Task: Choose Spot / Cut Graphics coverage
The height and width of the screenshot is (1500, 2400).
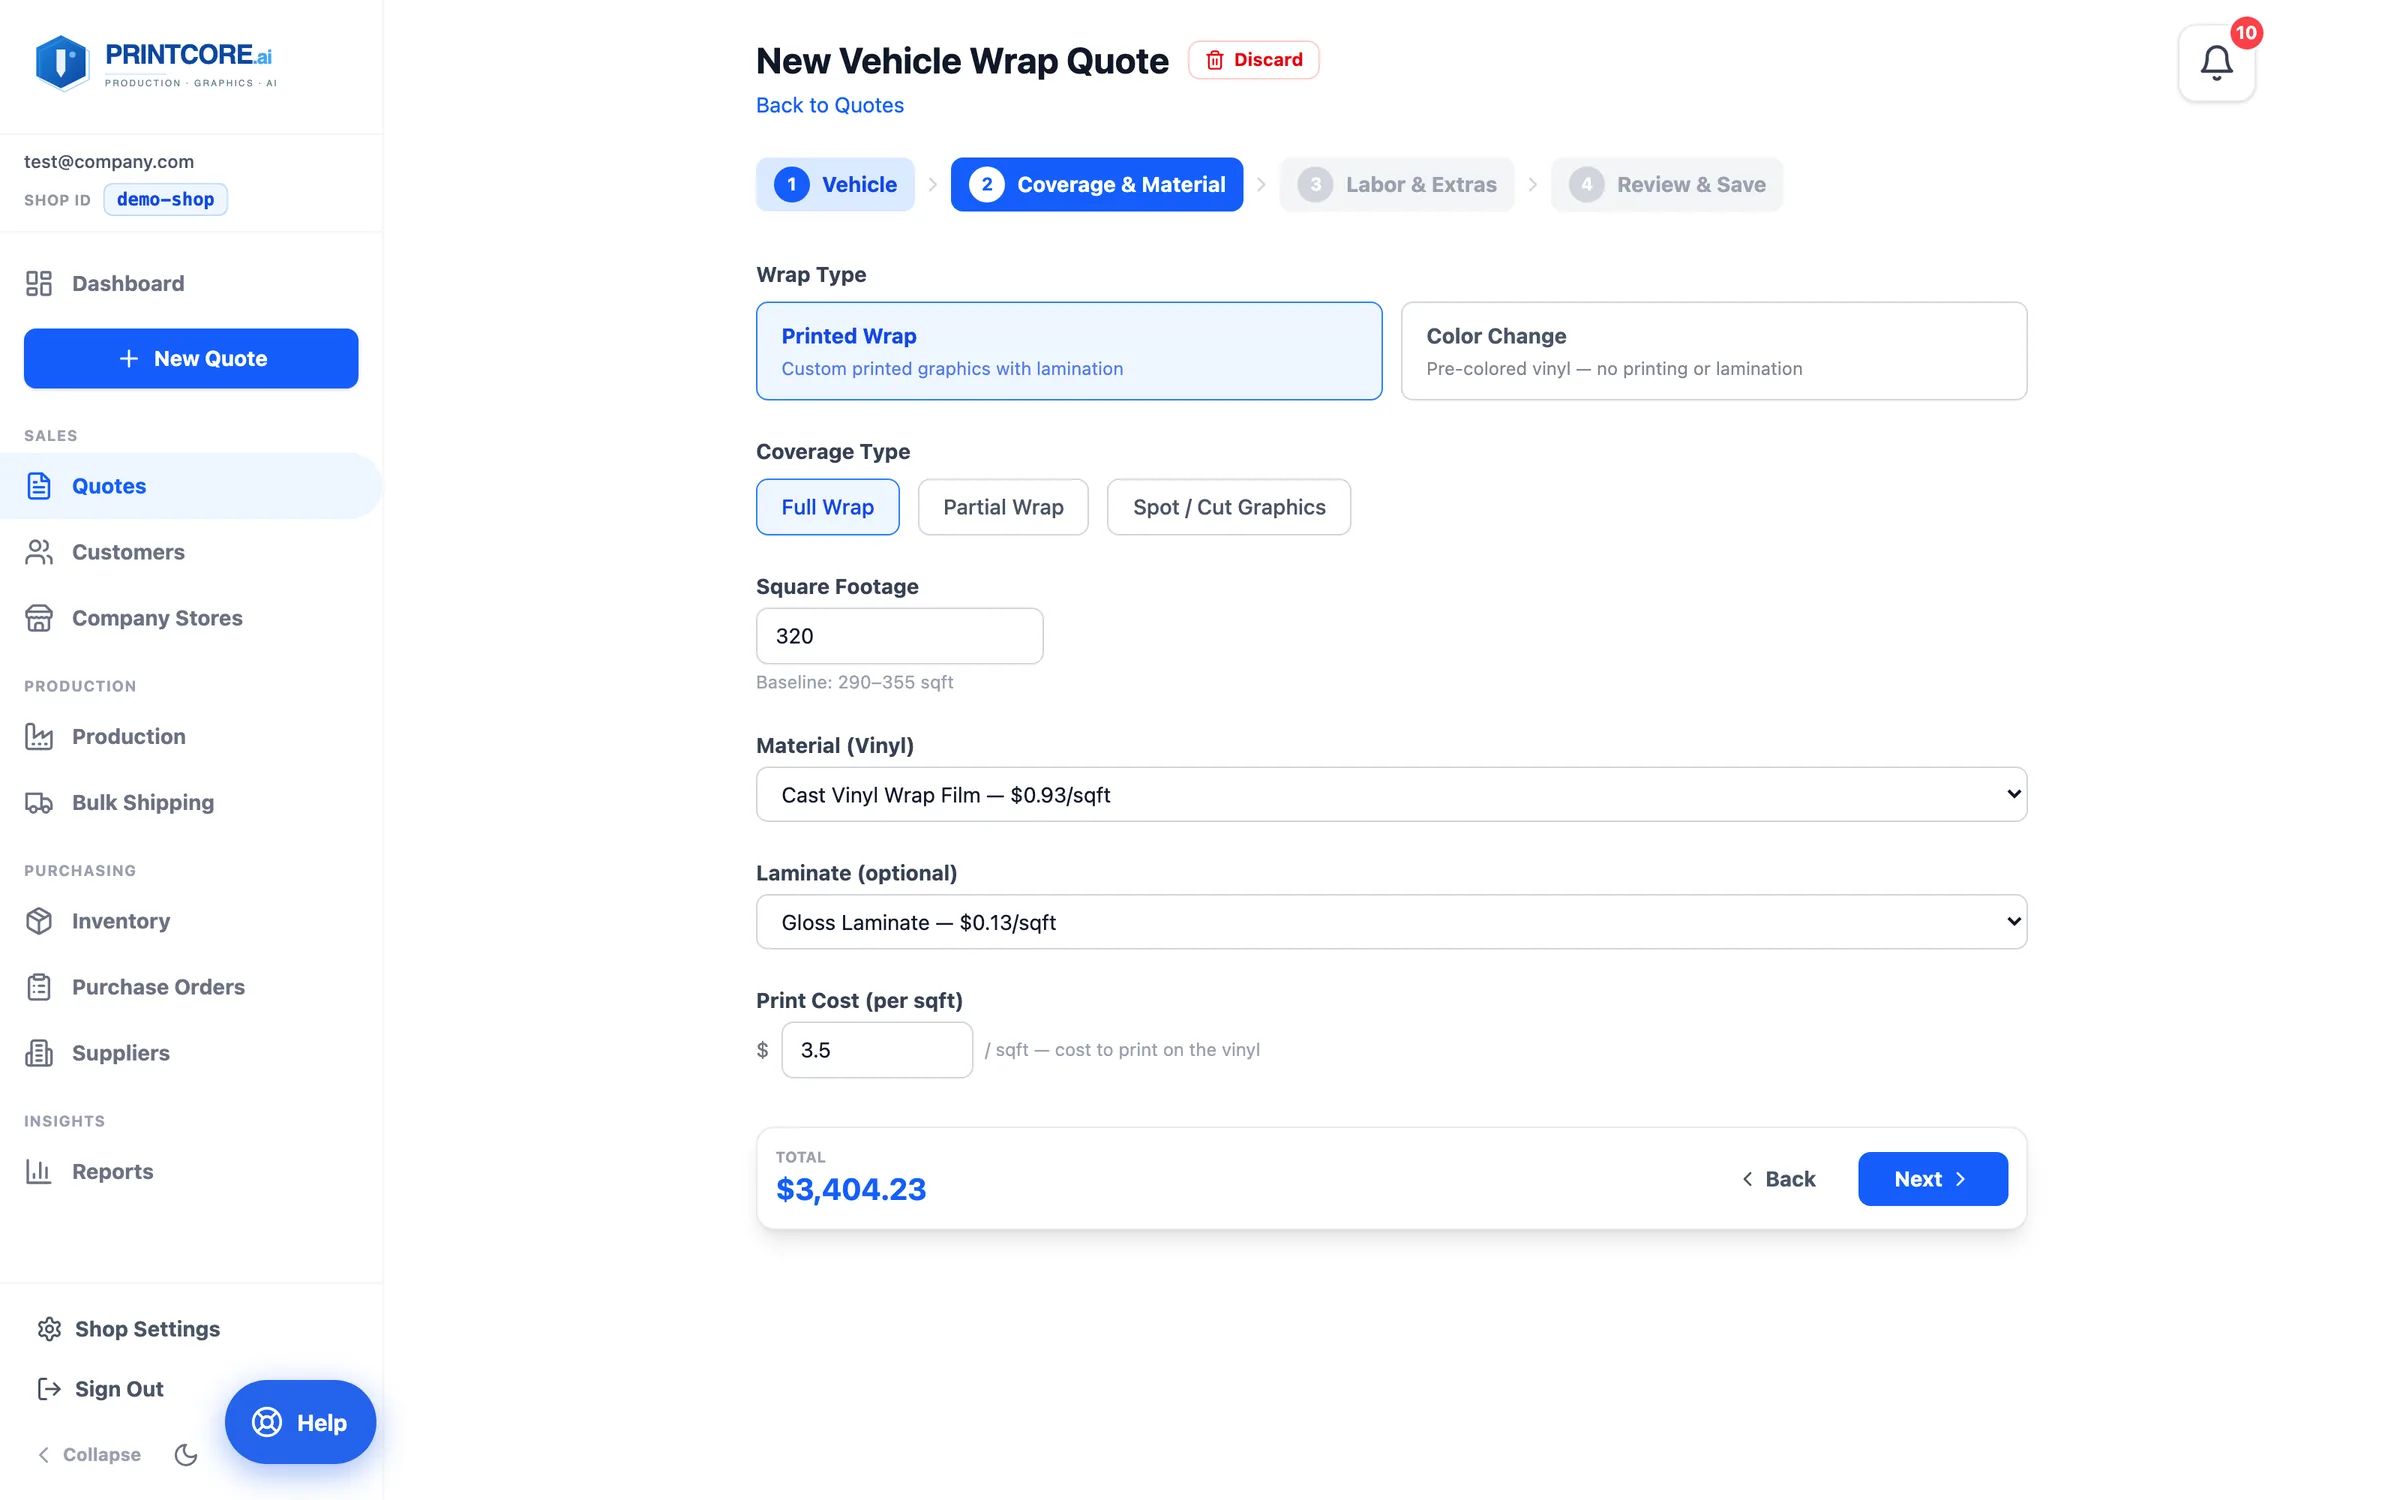Action: pos(1229,507)
